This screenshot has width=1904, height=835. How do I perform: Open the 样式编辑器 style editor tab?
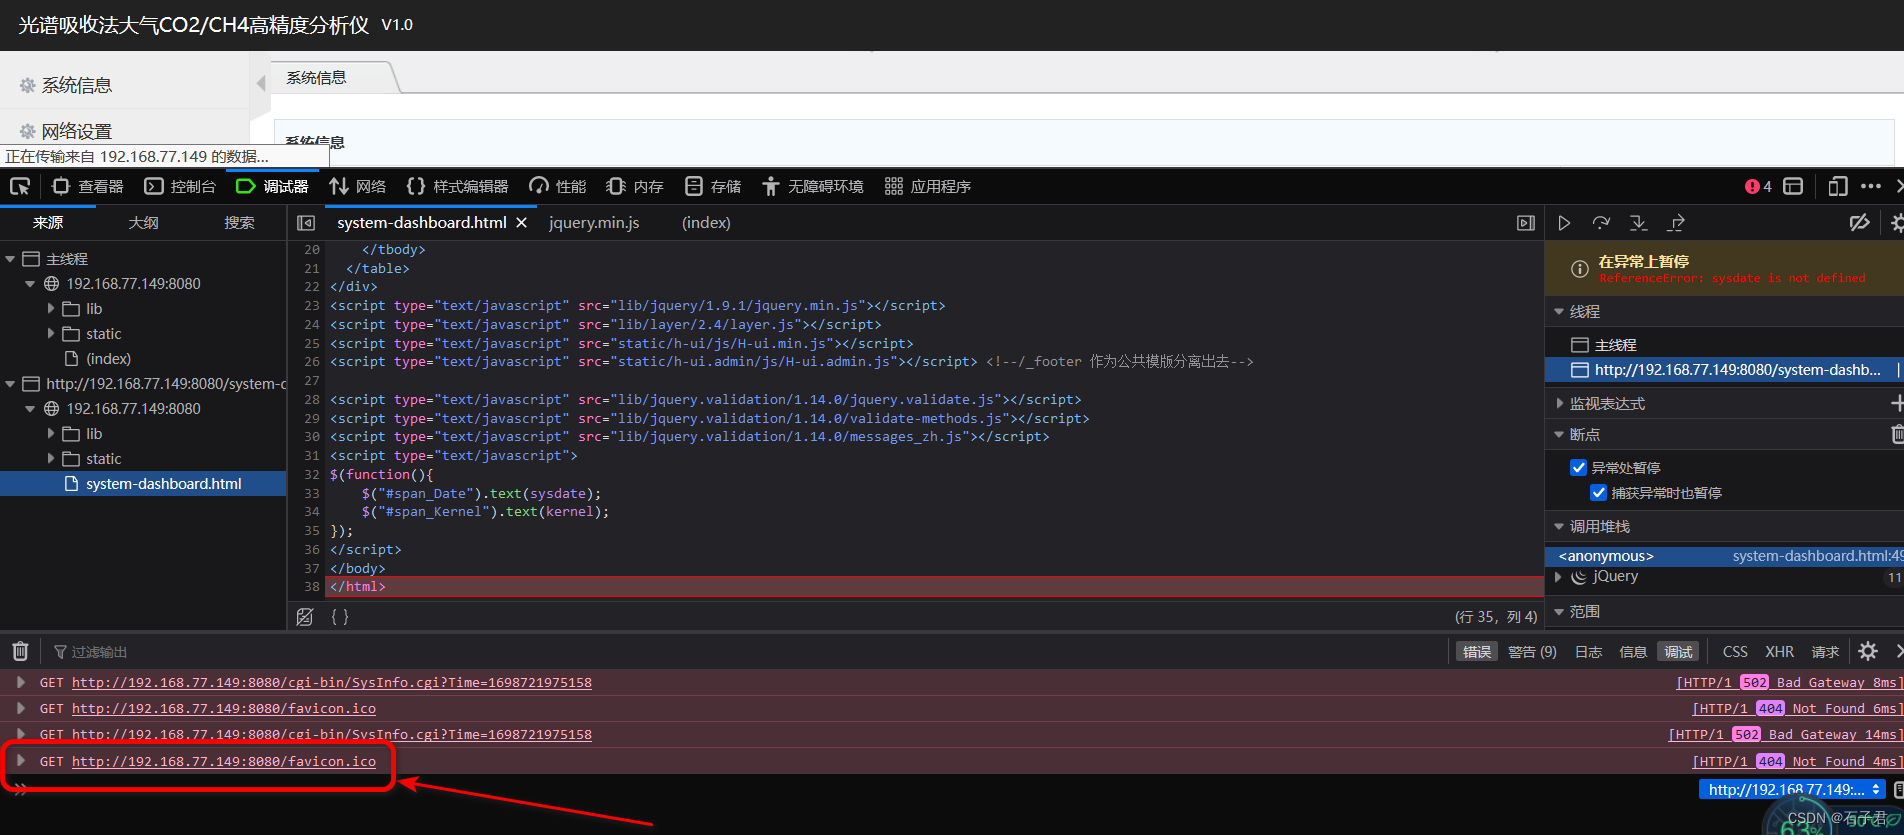[458, 186]
